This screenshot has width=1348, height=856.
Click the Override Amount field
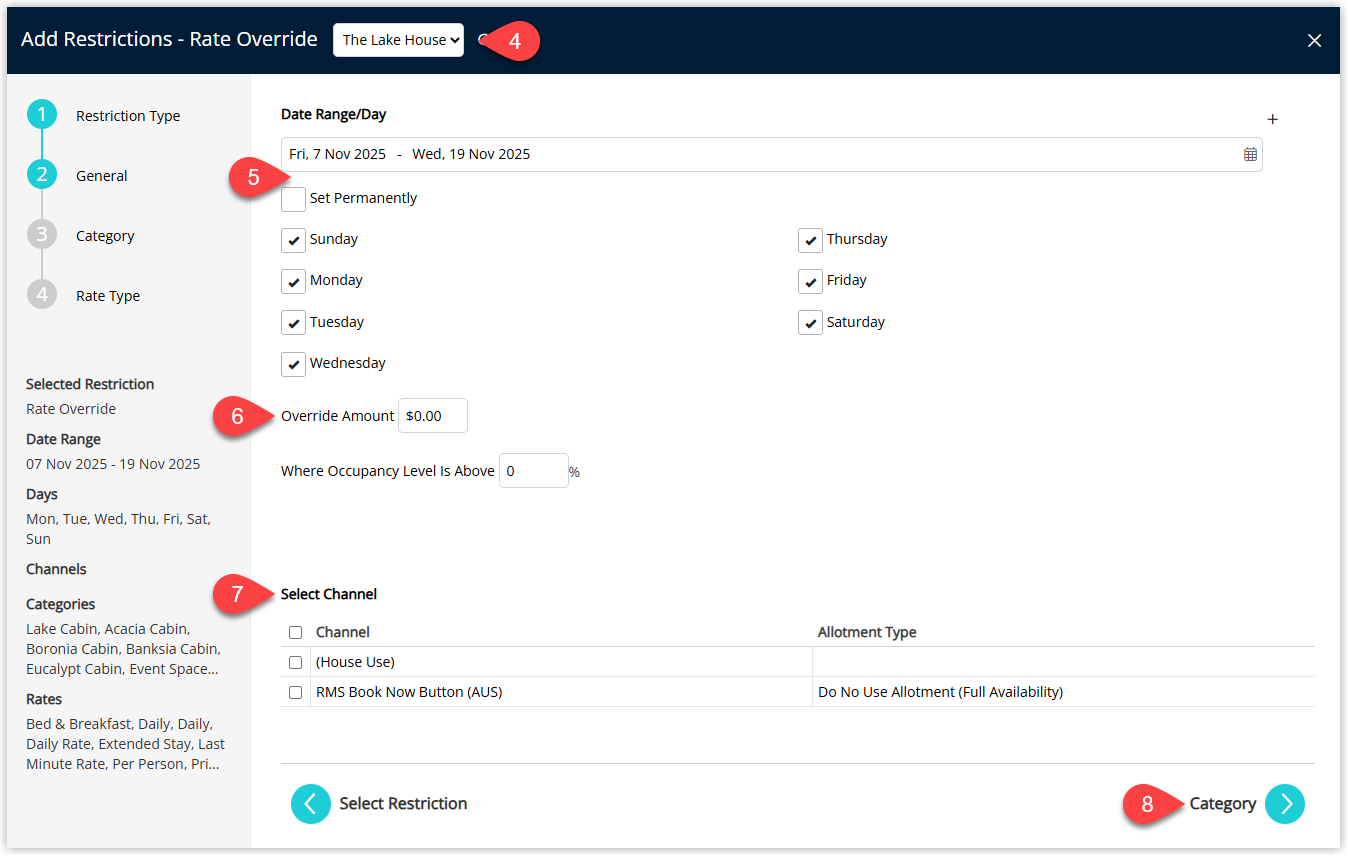point(433,416)
